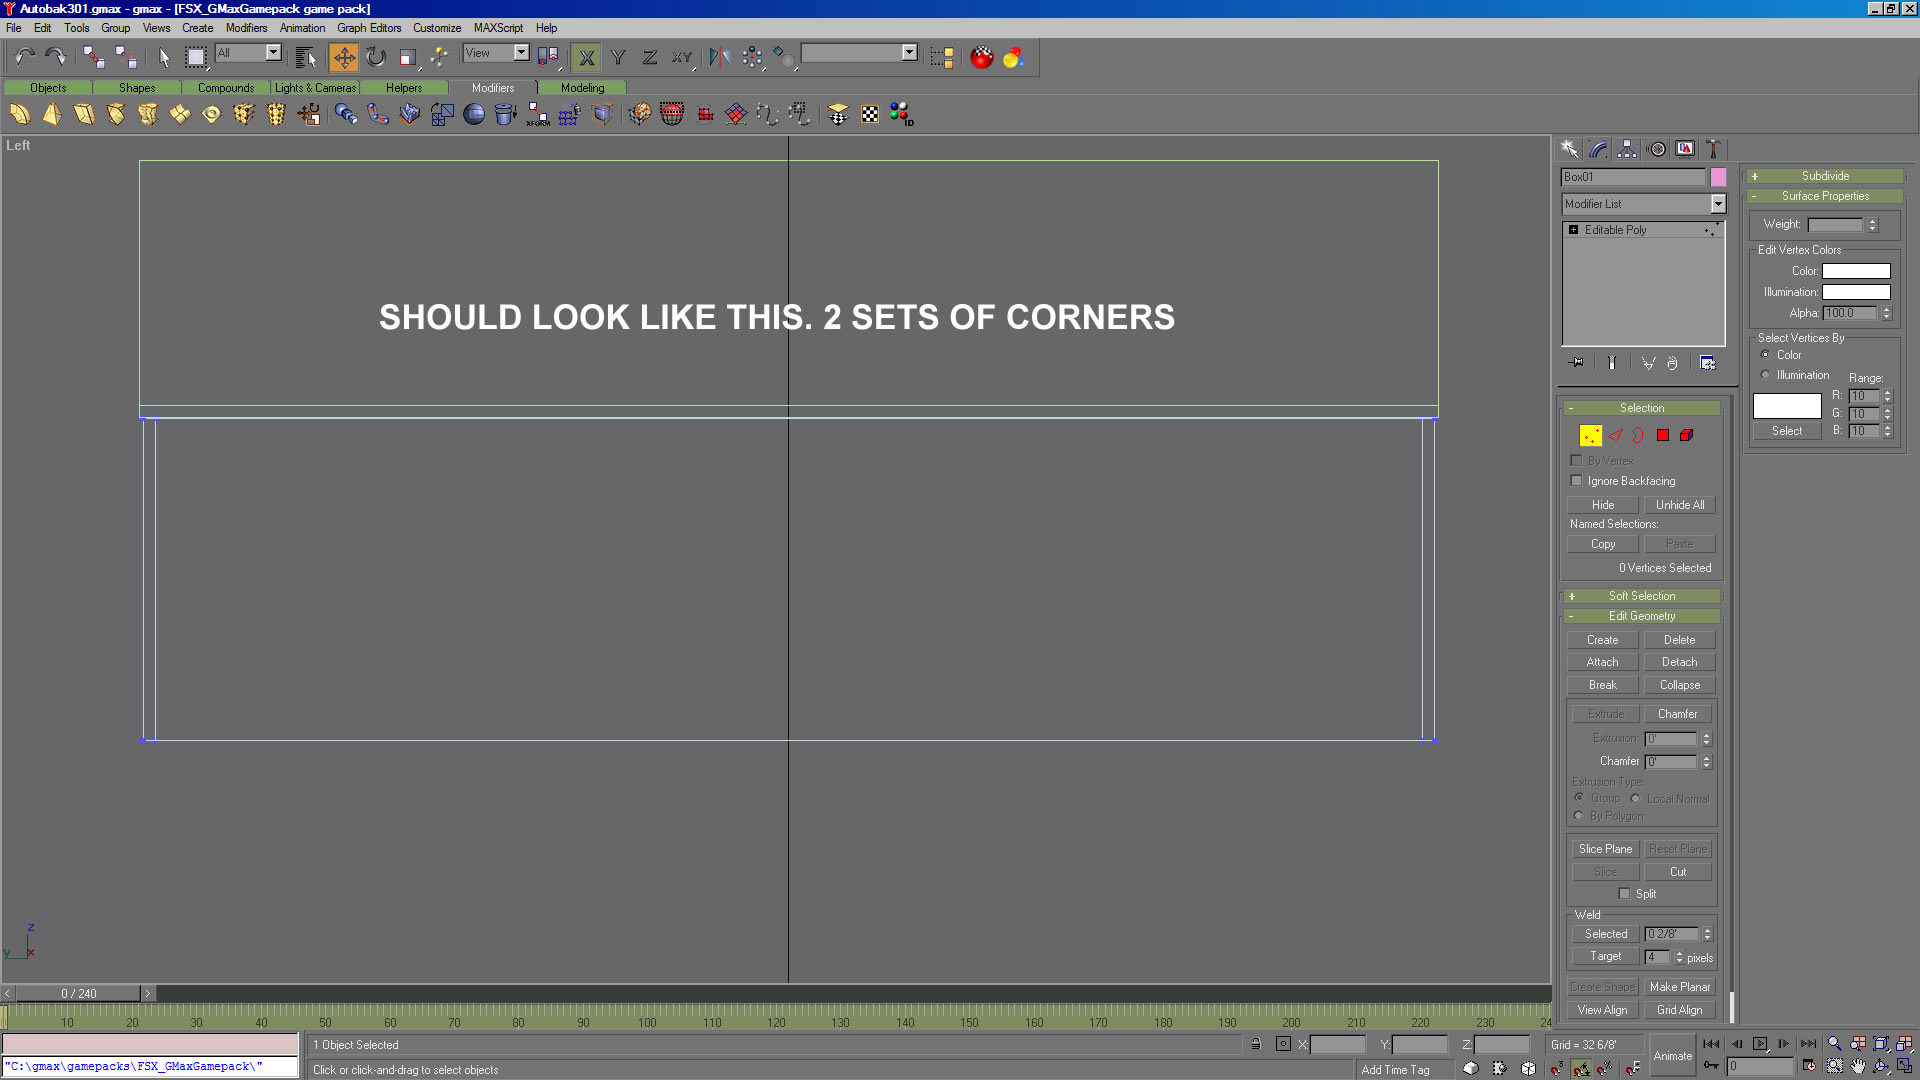This screenshot has width=1920, height=1080.
Task: Tick the Split checkbox
Action: tap(1624, 894)
